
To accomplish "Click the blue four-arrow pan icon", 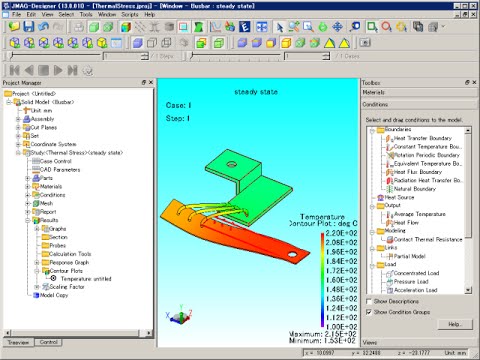I will [x=337, y=27].
